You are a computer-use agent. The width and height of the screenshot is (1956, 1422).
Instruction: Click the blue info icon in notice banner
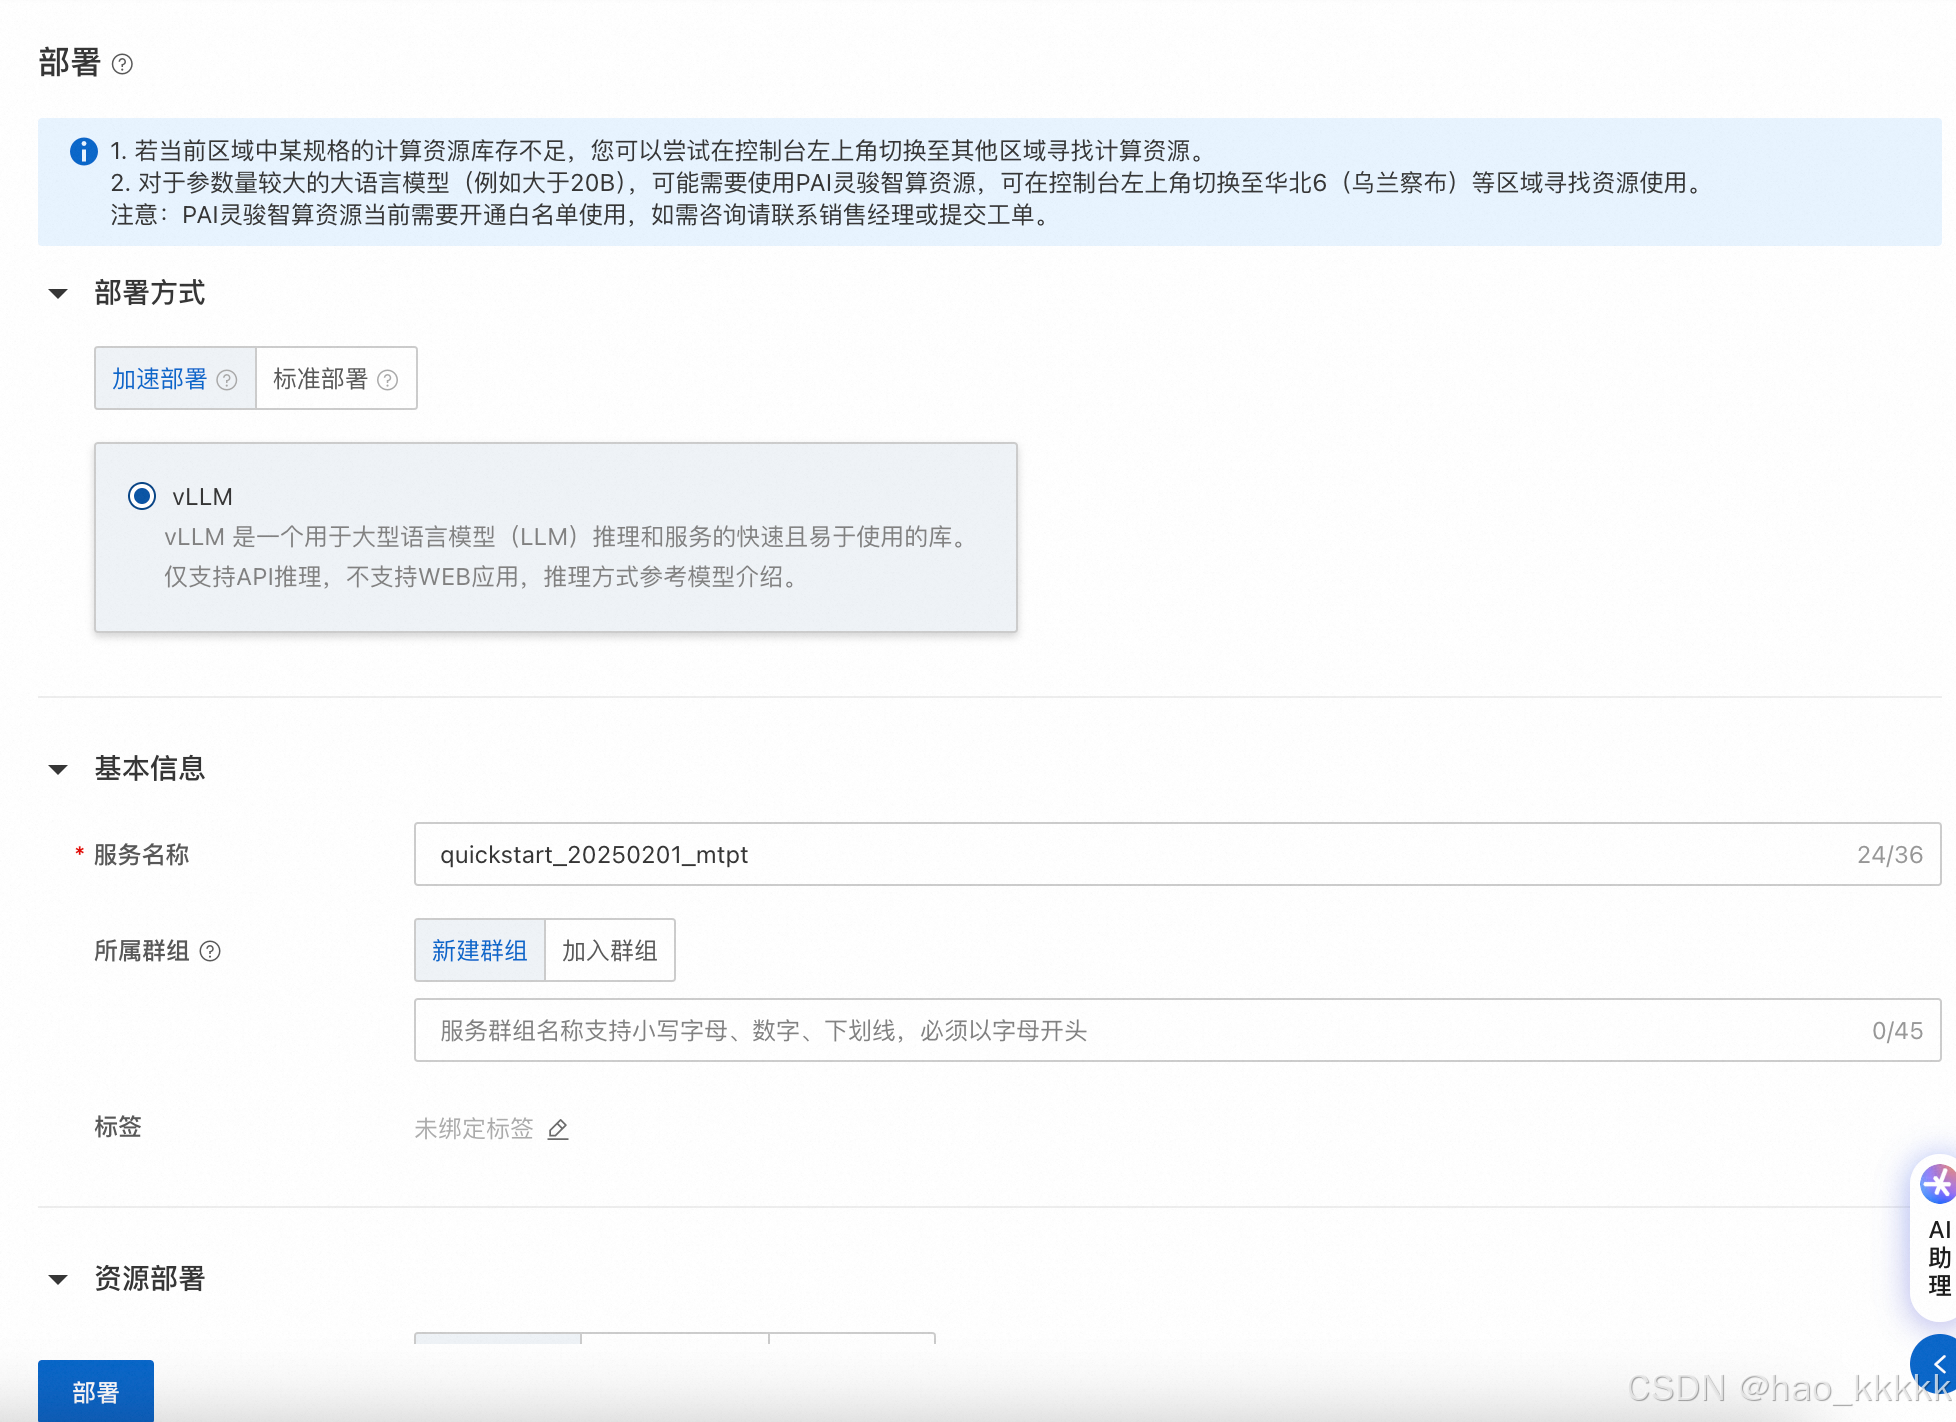point(84,151)
